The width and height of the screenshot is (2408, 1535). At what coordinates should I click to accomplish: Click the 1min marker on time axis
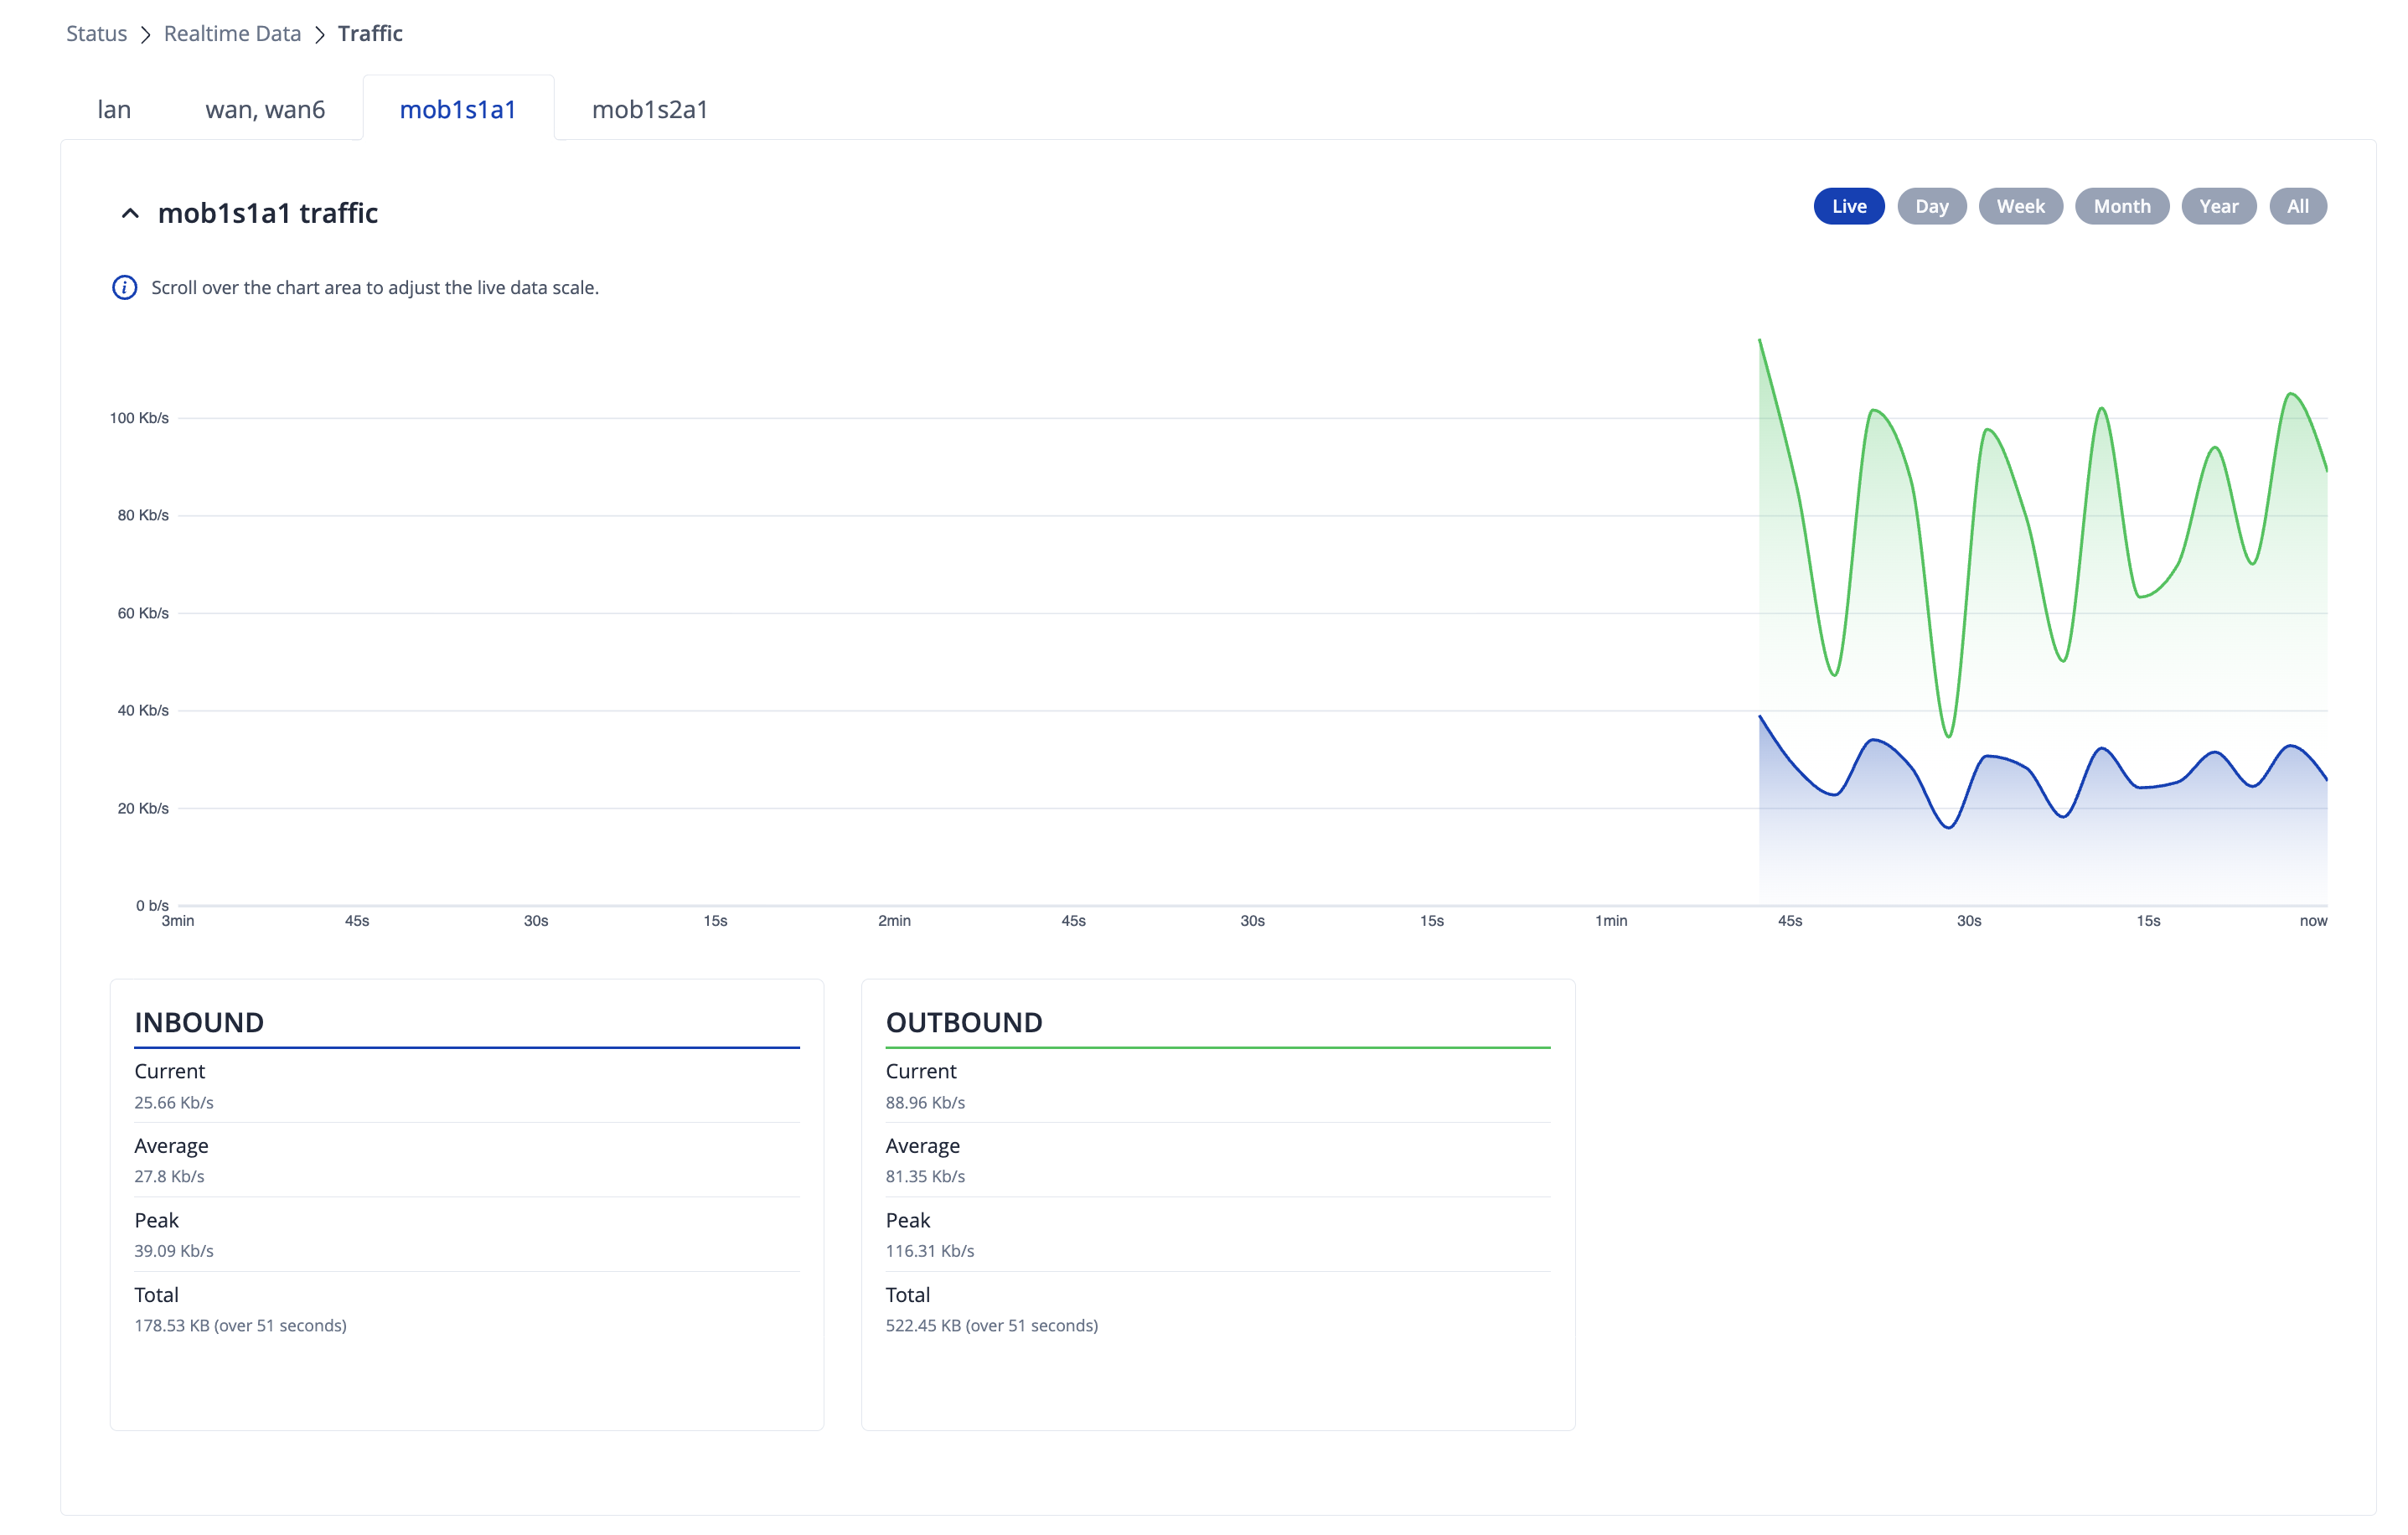pos(1610,921)
